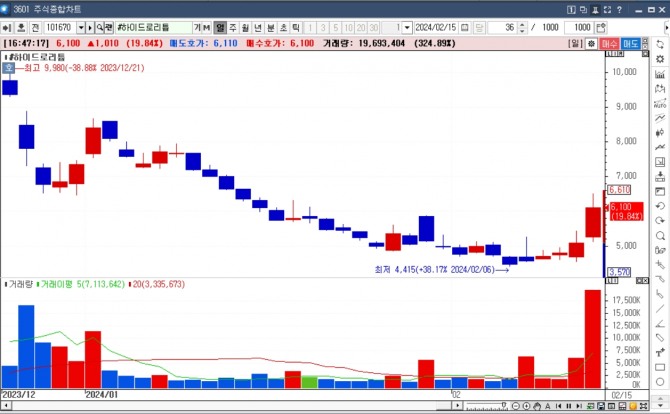Click the stock search magnifier icon
The image size is (670, 414).
point(100,28)
